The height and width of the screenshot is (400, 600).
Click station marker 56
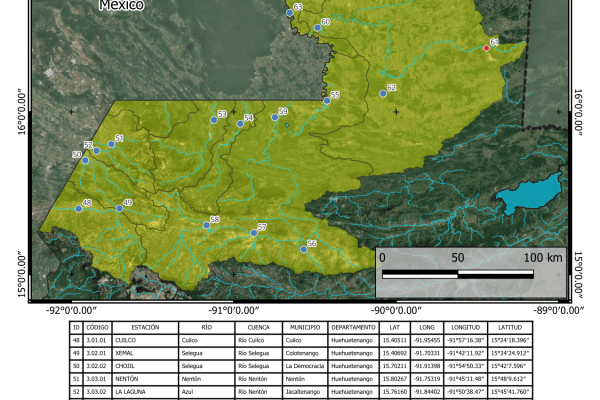coord(303,248)
